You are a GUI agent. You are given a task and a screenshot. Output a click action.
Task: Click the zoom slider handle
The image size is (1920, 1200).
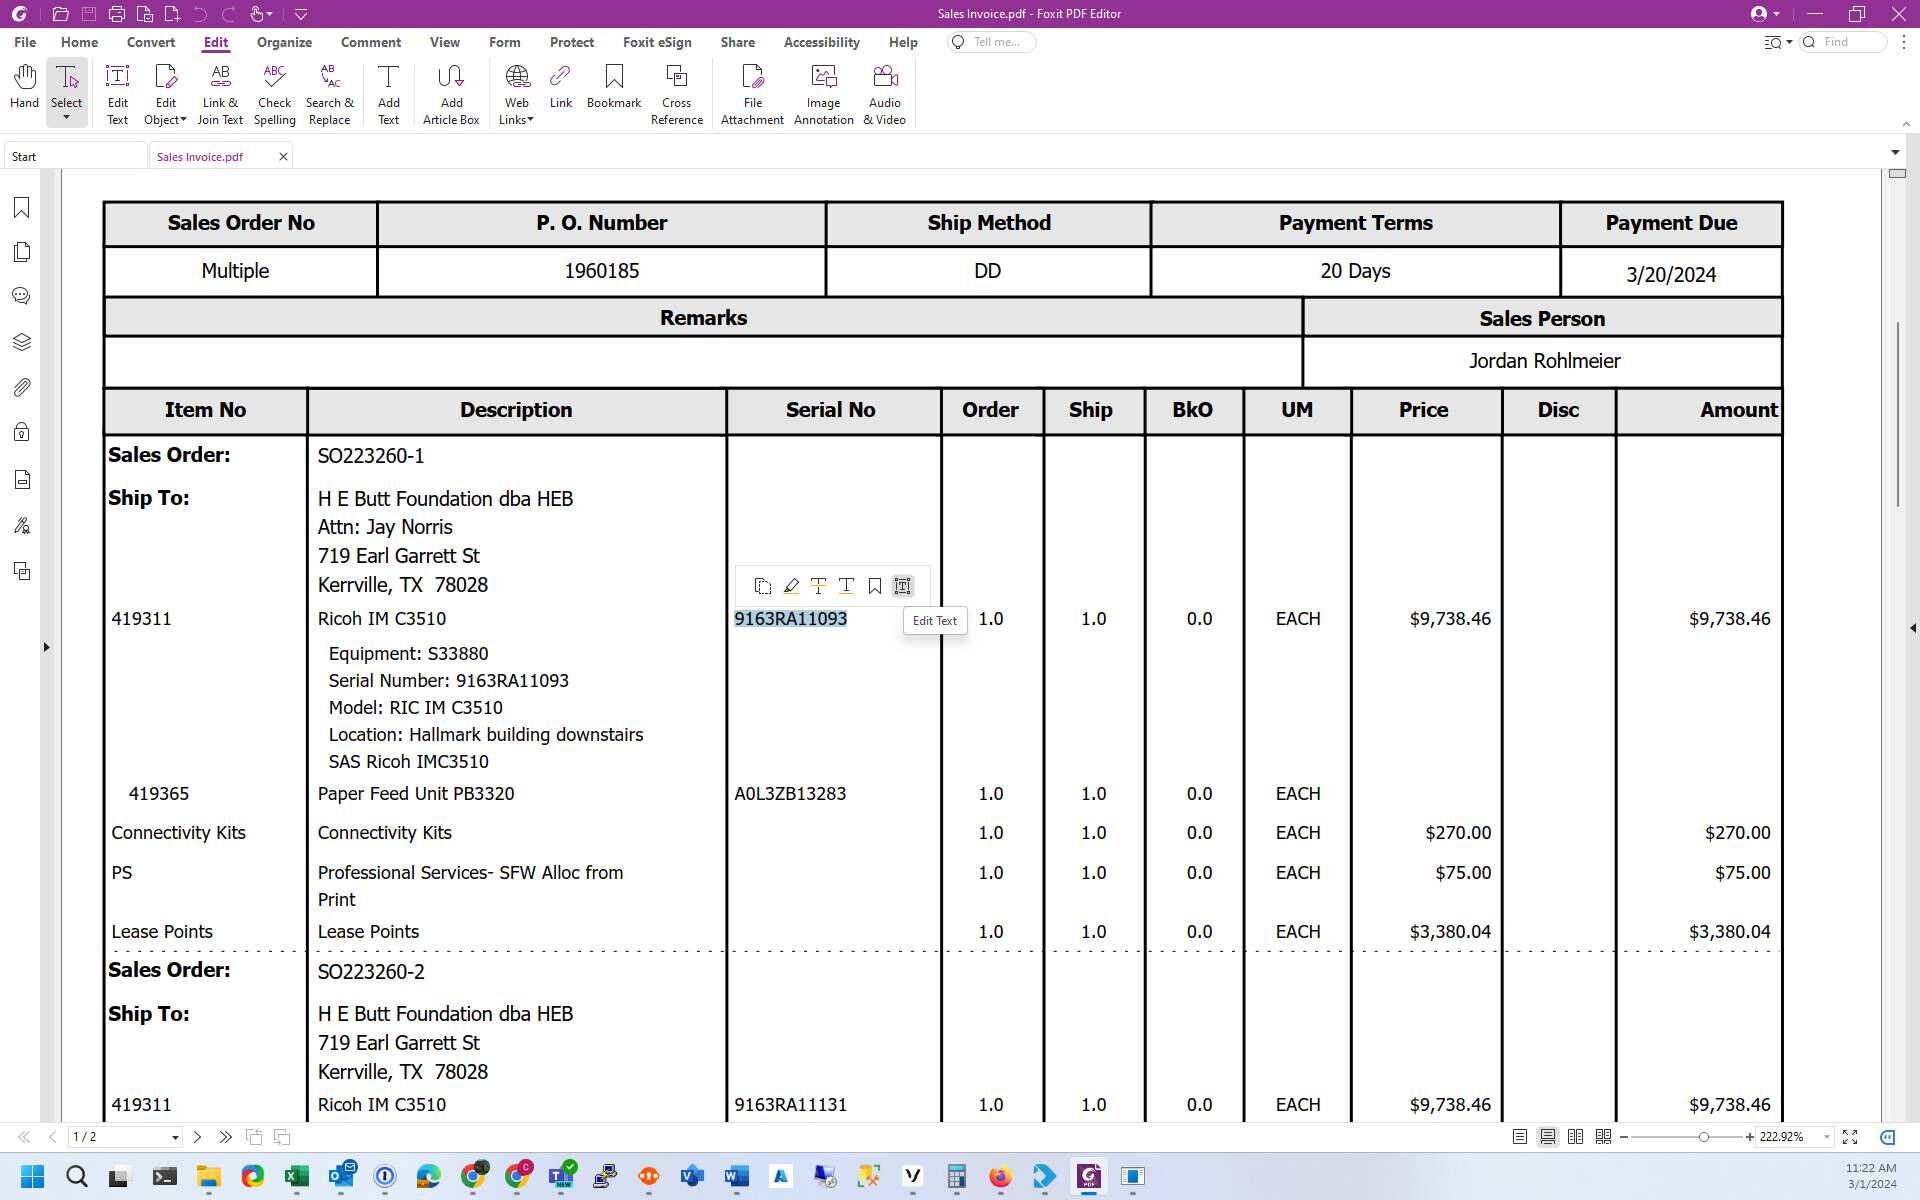(1703, 1137)
